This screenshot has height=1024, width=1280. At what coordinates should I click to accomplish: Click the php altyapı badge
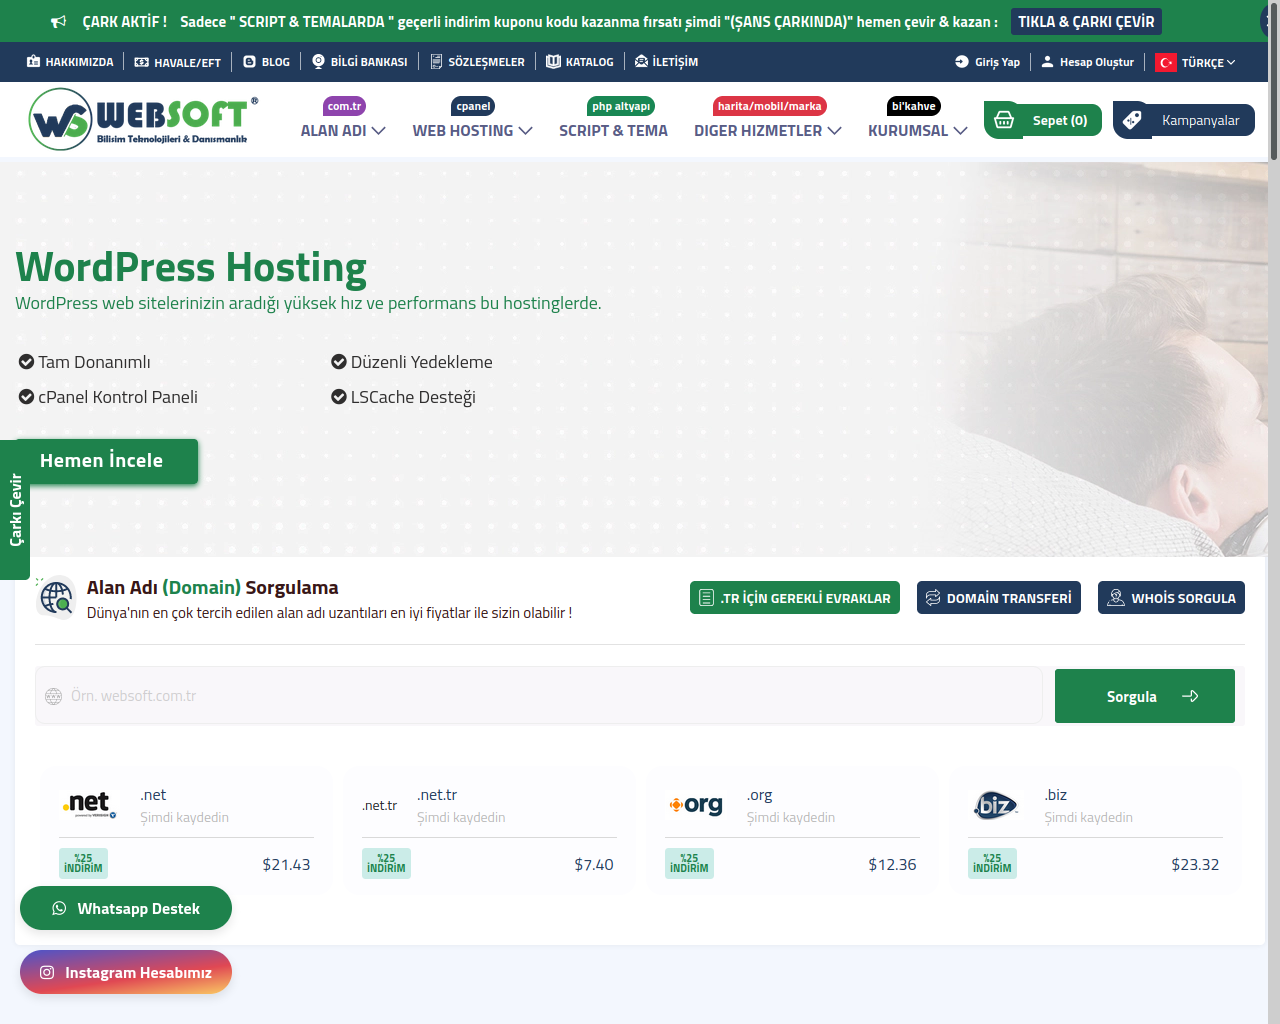pyautogui.click(x=621, y=106)
